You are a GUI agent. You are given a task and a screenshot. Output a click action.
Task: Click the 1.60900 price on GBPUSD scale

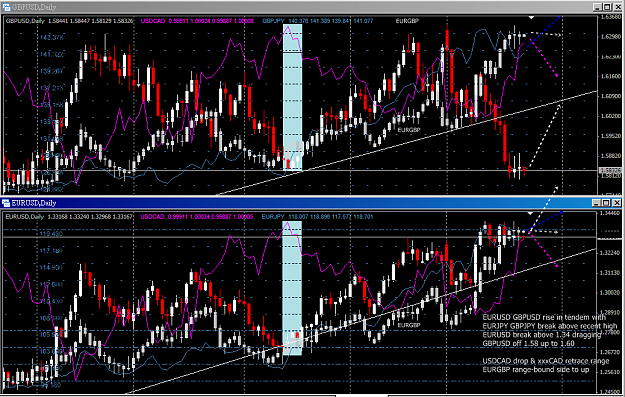tap(611, 96)
